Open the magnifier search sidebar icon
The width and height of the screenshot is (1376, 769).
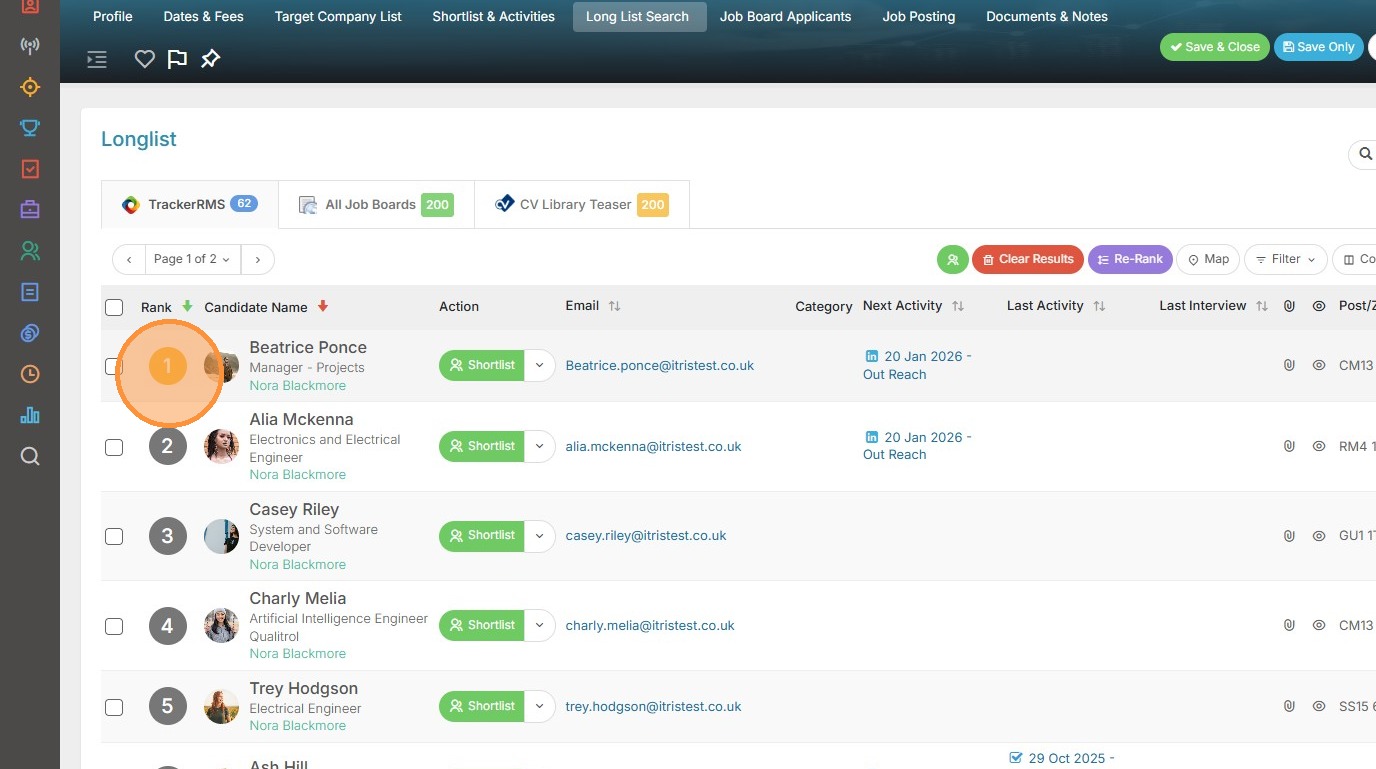[30, 457]
